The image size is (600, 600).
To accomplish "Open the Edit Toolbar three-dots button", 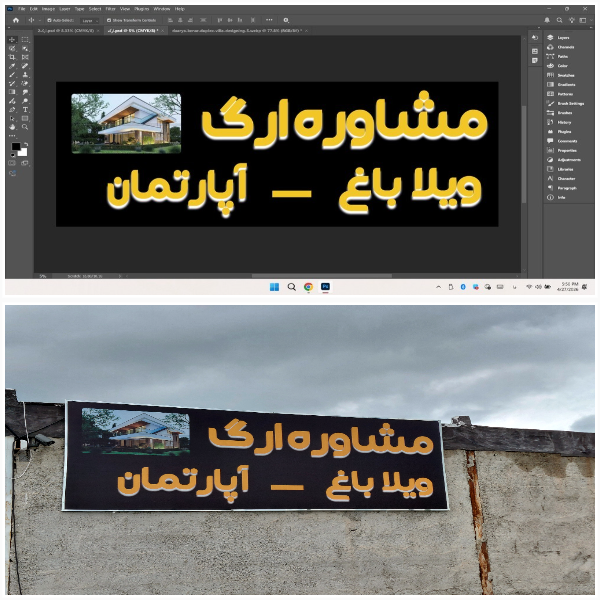I will 12,136.
